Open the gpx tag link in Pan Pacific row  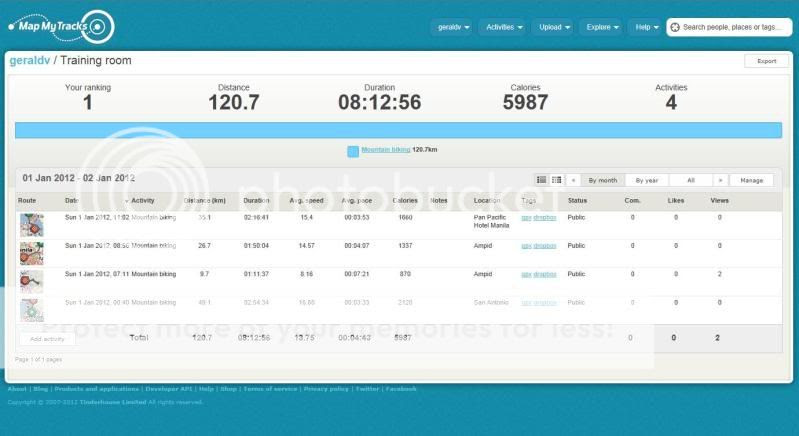click(526, 217)
